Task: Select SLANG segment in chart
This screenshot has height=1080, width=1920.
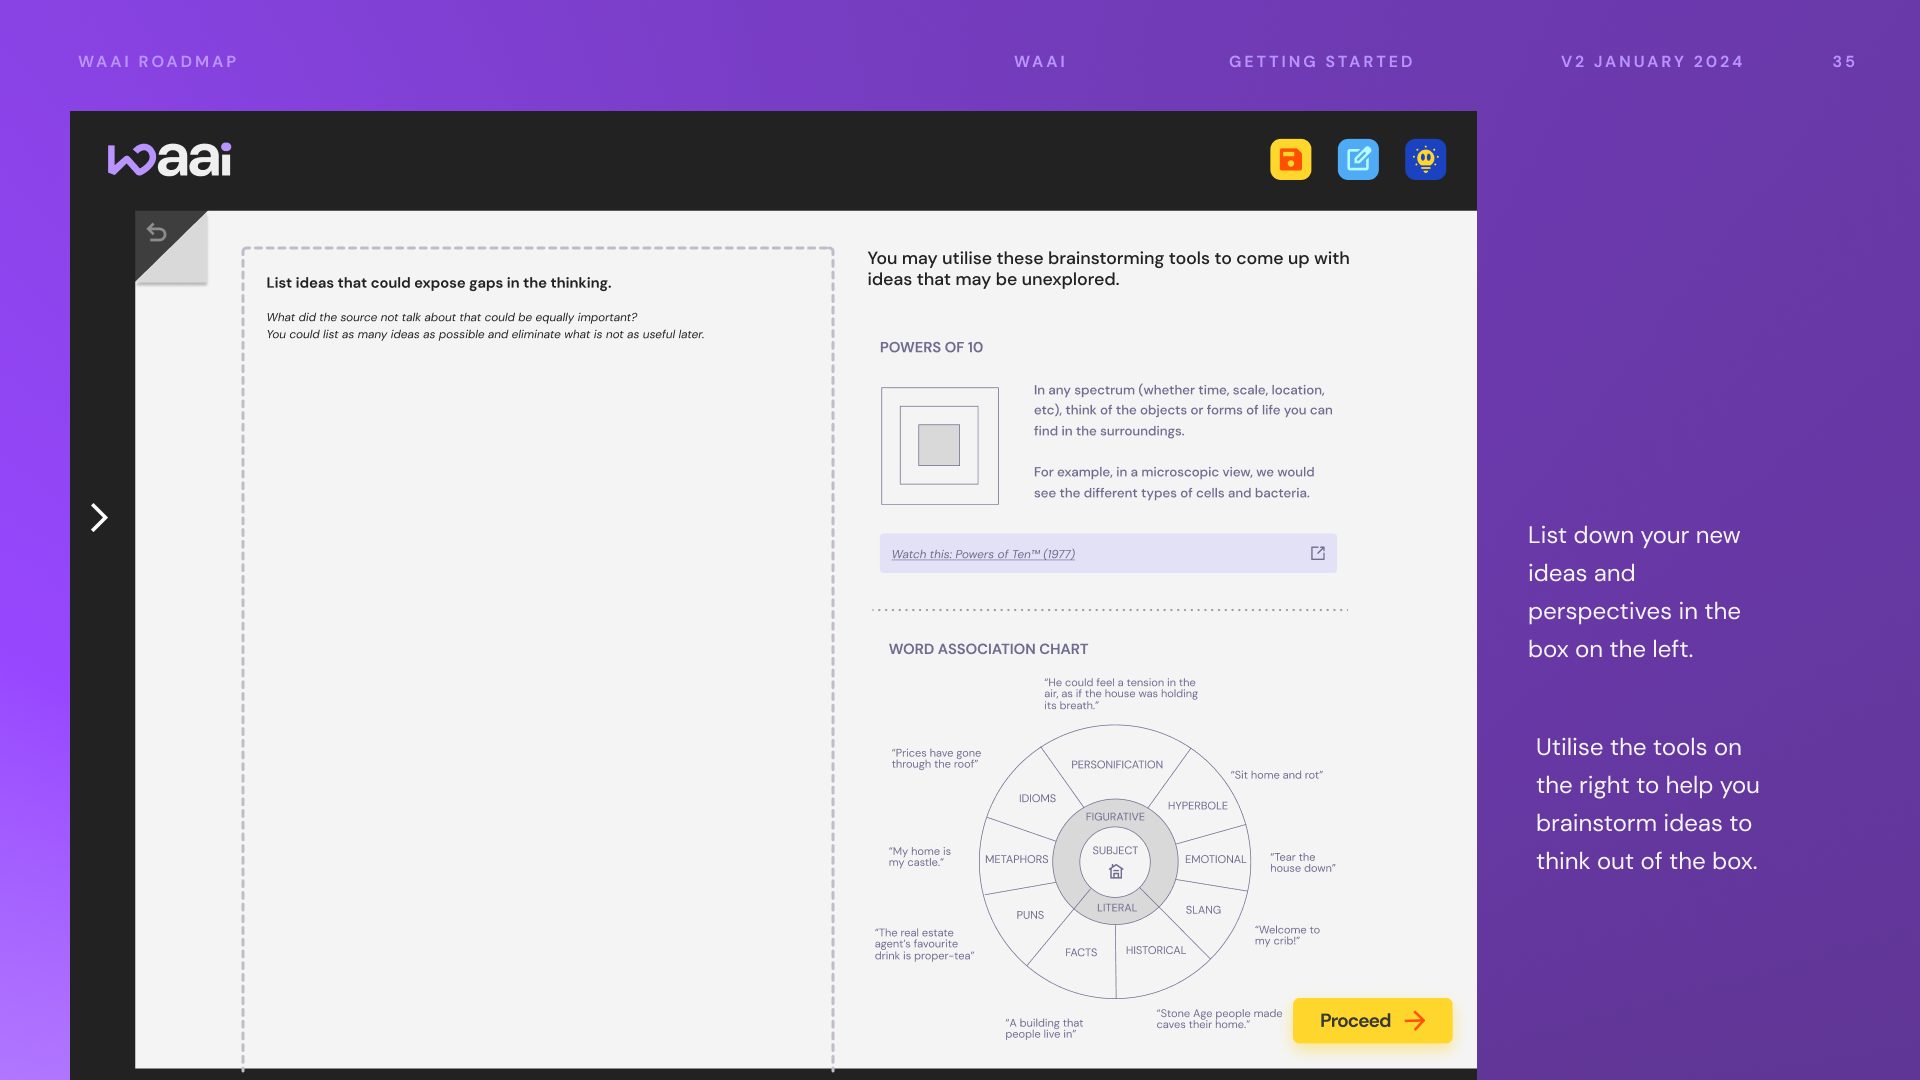Action: (x=1203, y=911)
